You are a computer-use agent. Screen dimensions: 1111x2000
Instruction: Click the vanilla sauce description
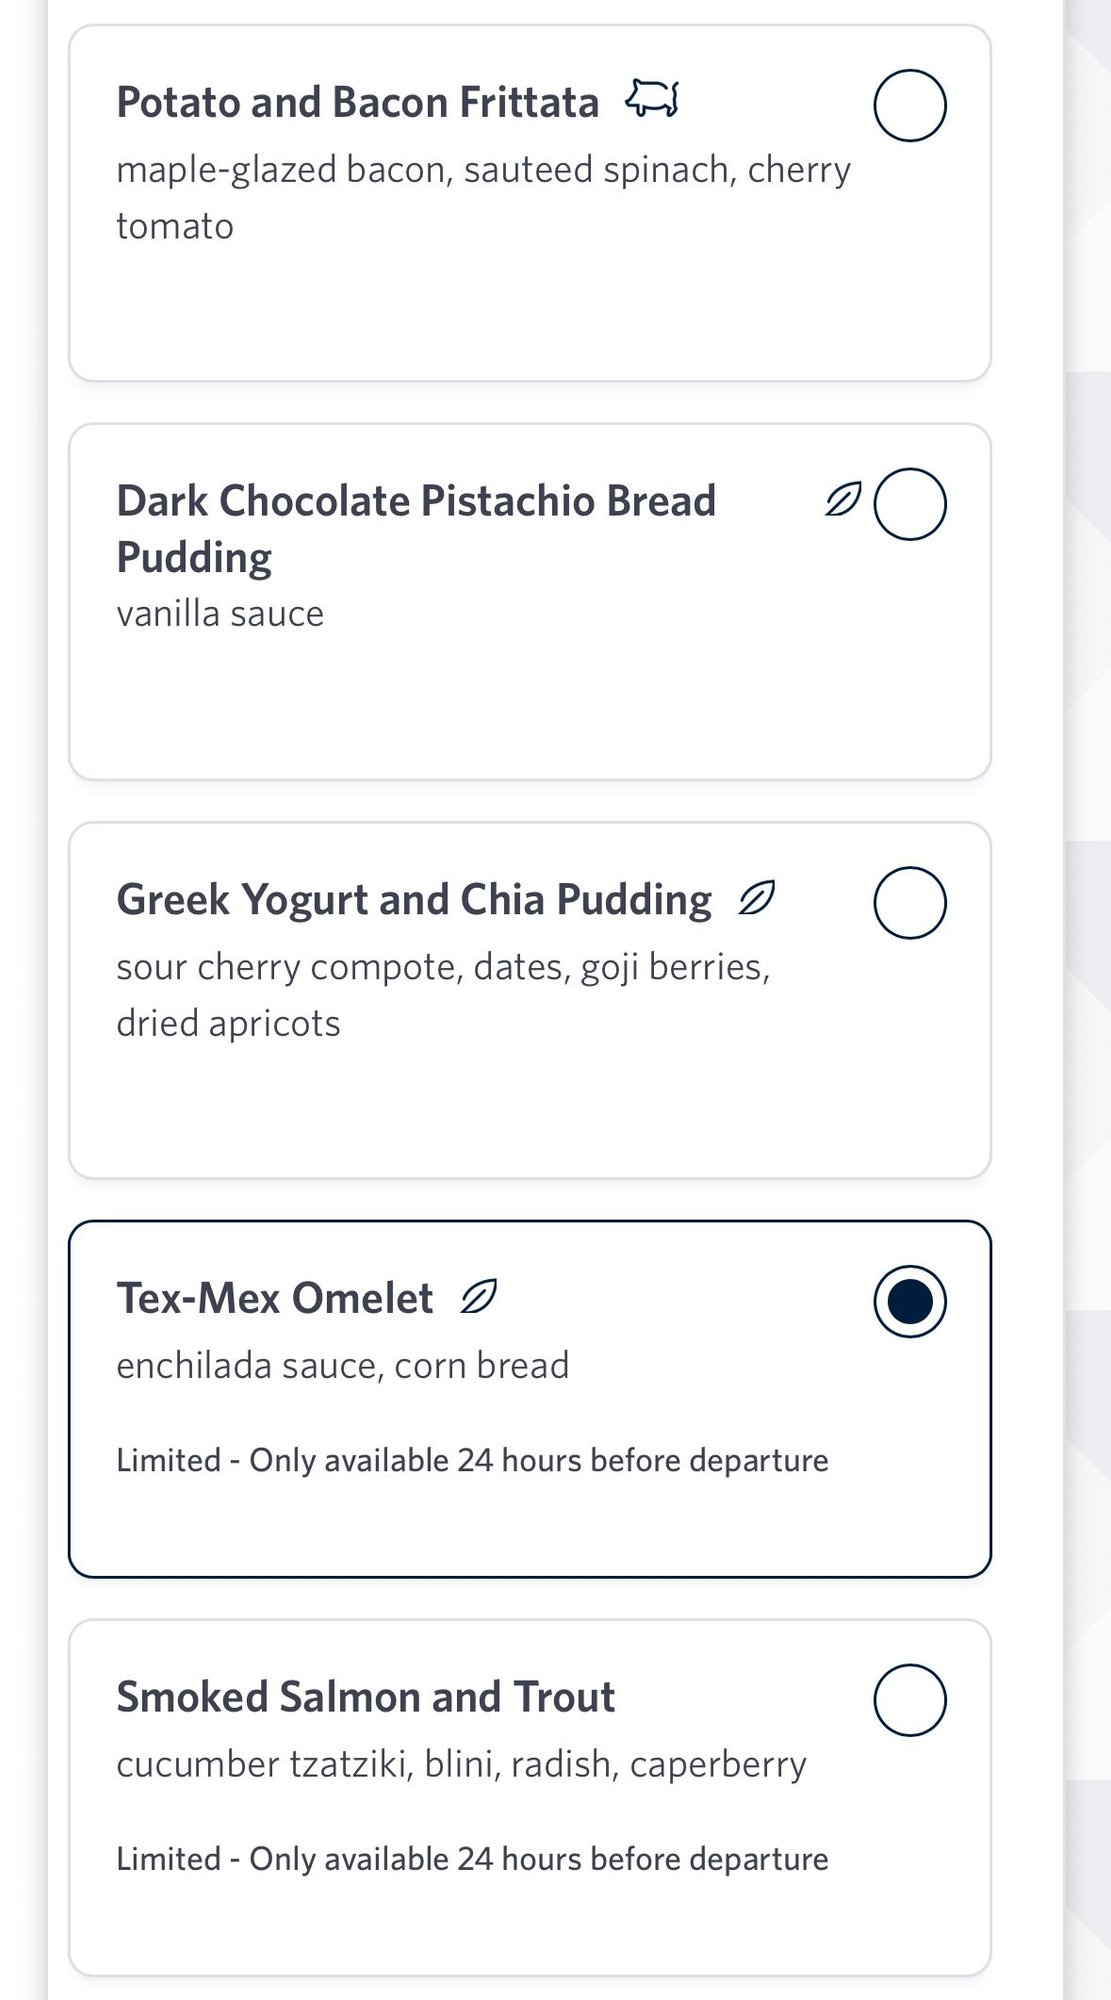(220, 614)
